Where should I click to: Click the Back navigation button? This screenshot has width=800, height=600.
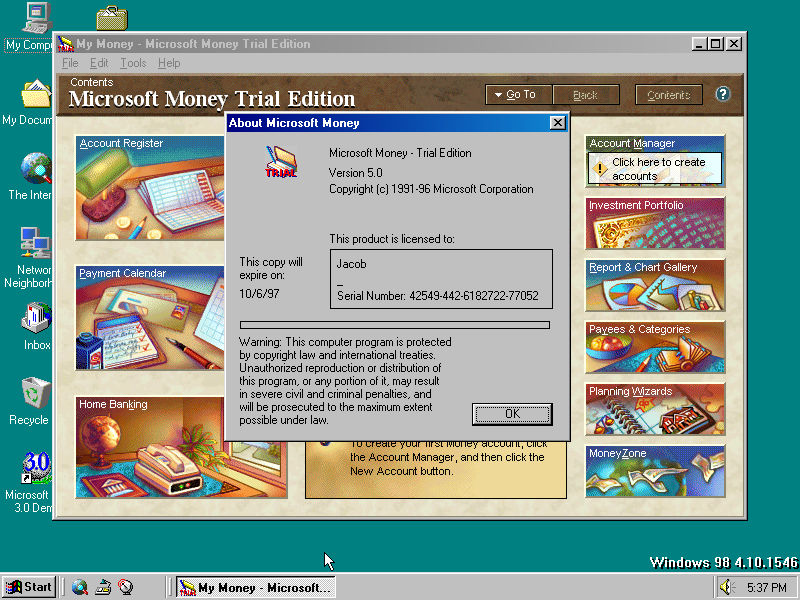tap(585, 94)
